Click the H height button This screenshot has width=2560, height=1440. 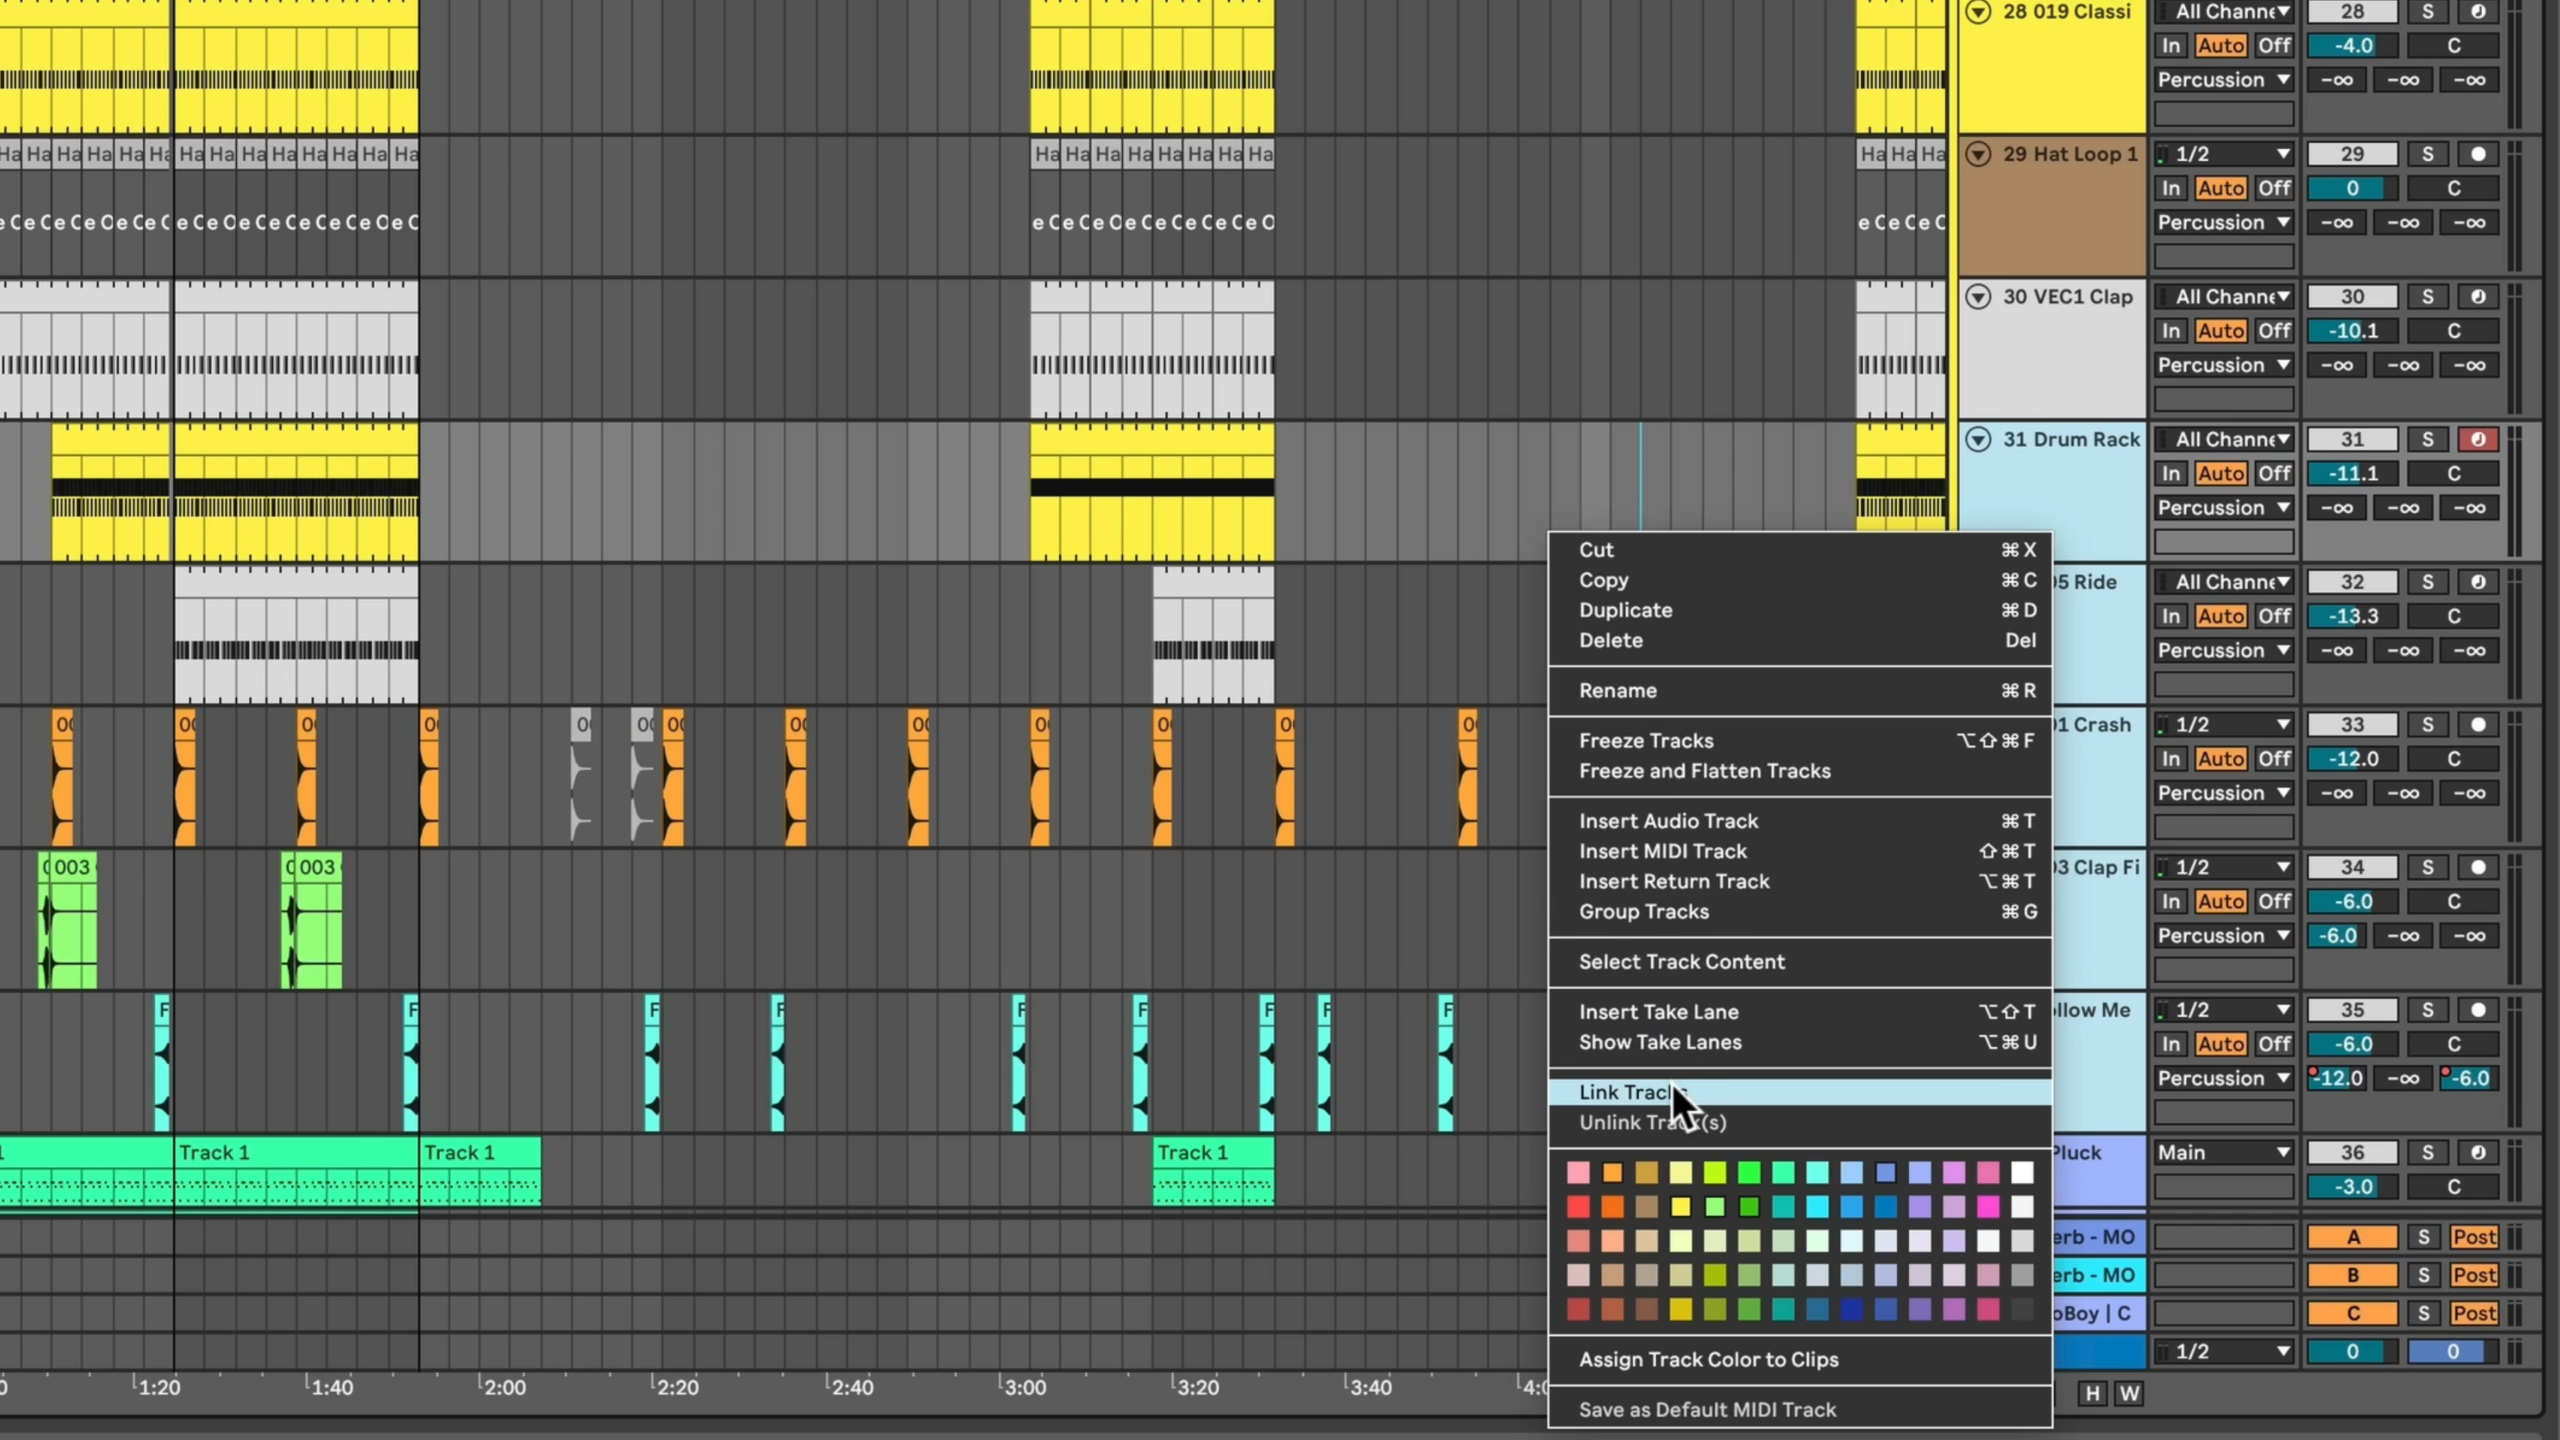coord(2092,1393)
